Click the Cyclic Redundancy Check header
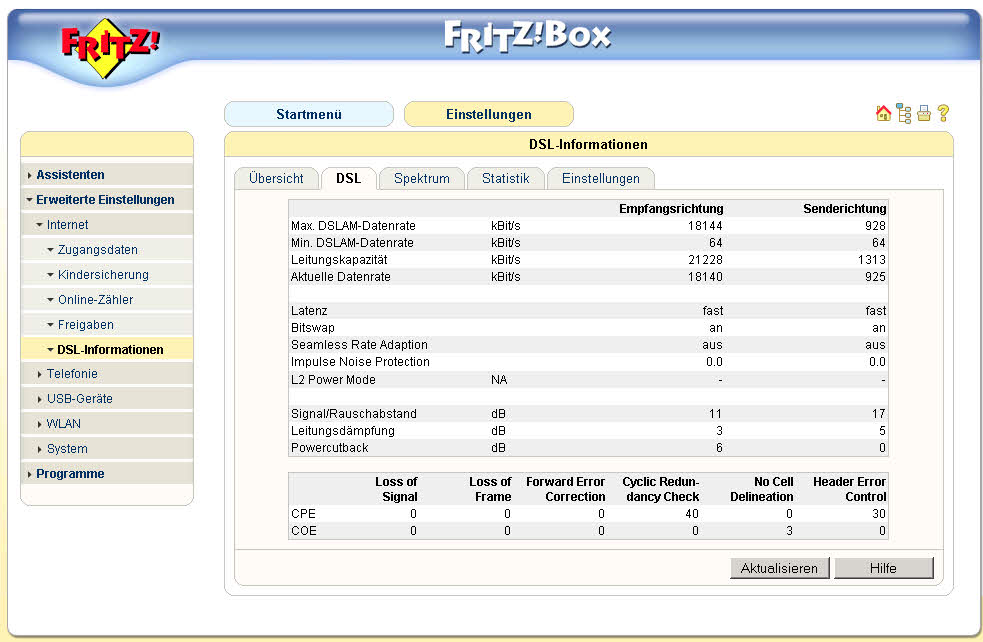Image resolution: width=983 pixels, height=642 pixels. 661,489
